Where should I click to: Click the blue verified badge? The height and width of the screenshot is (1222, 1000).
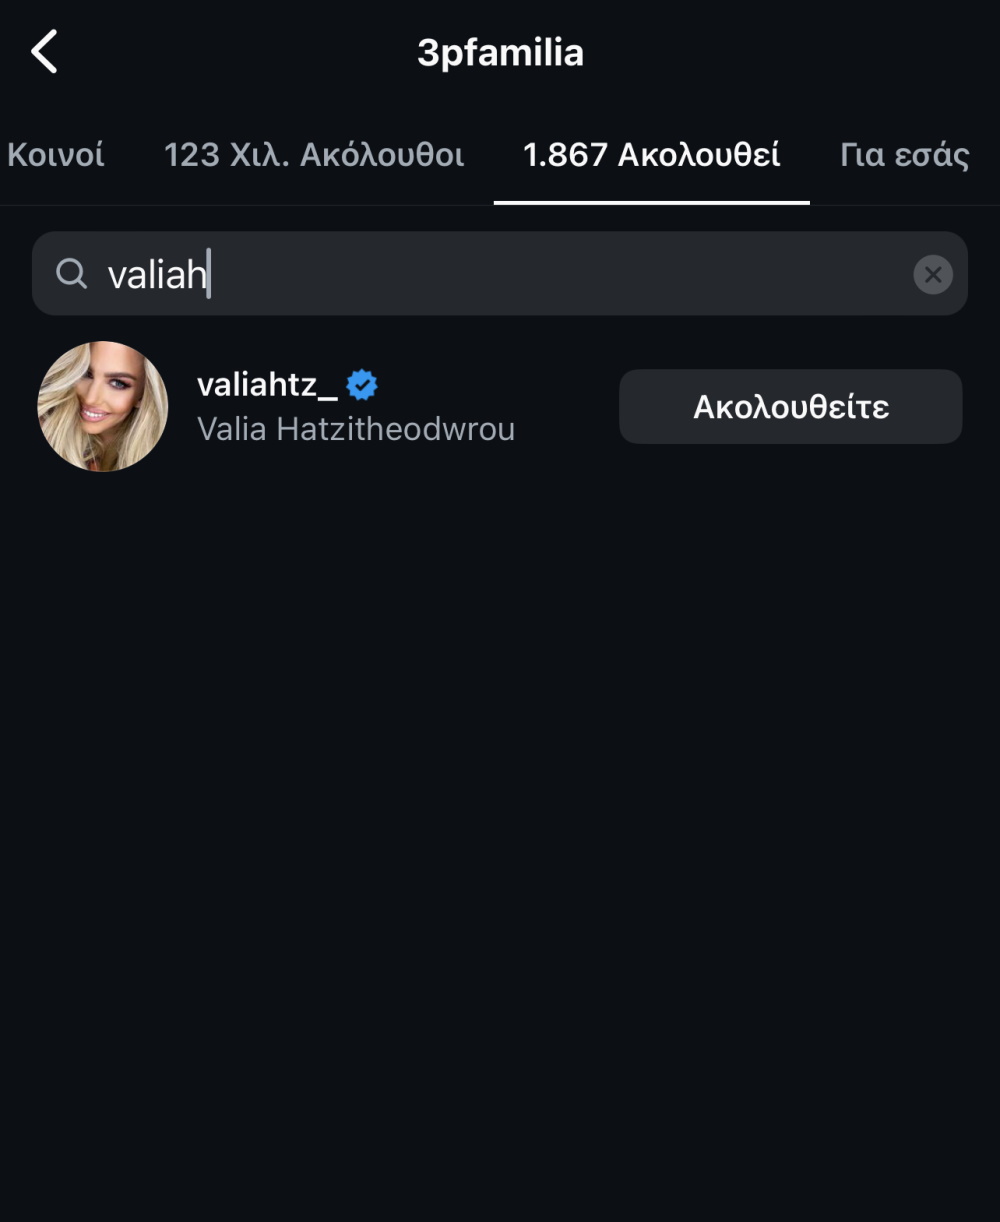[362, 384]
